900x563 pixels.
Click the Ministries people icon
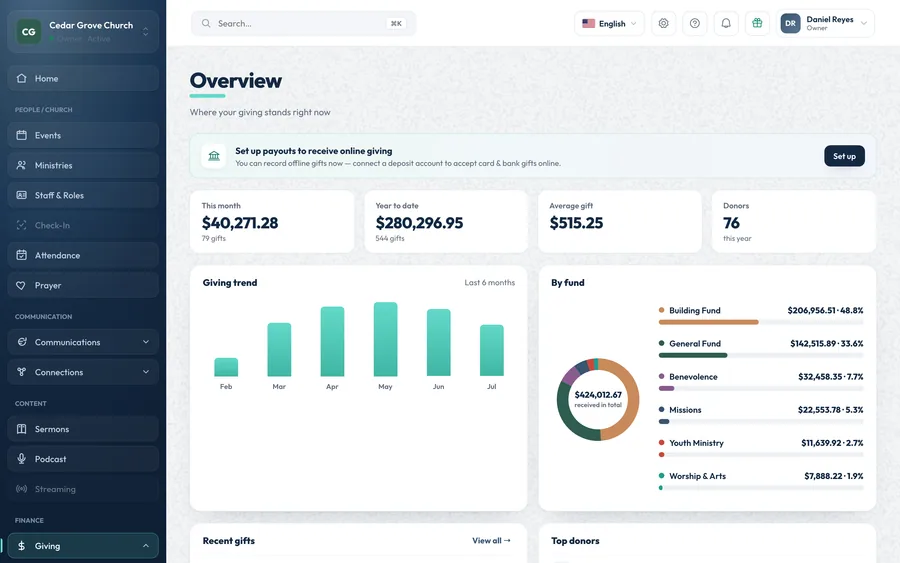pyautogui.click(x=21, y=165)
